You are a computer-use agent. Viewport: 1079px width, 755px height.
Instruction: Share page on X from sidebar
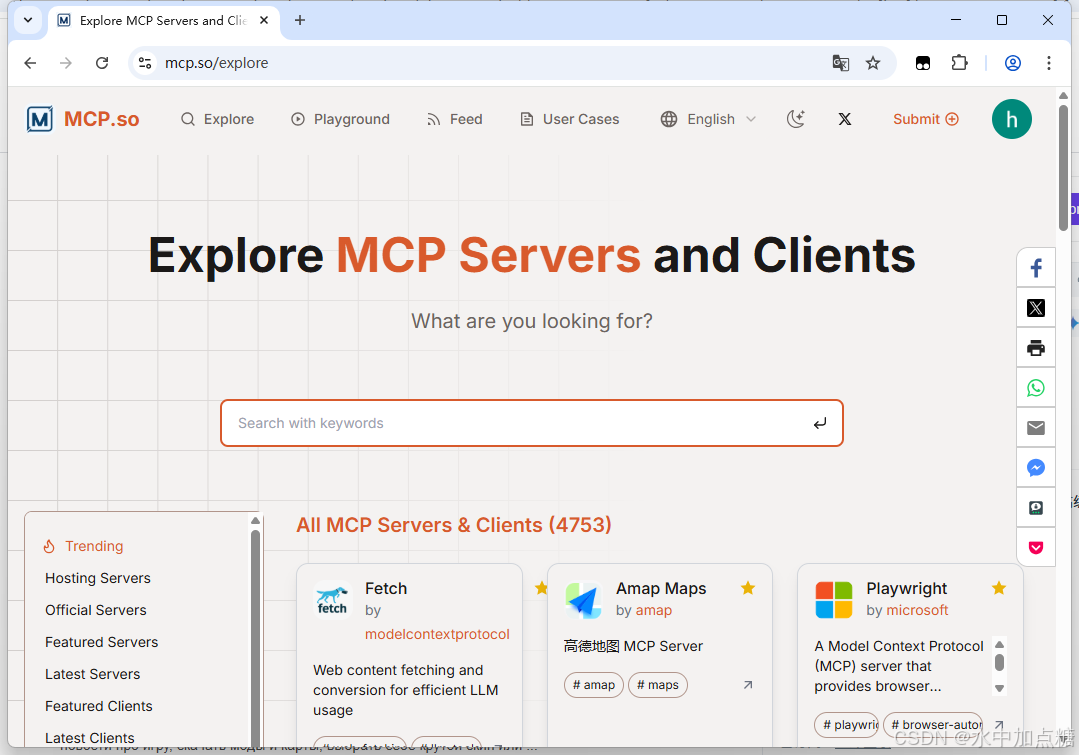1036,308
